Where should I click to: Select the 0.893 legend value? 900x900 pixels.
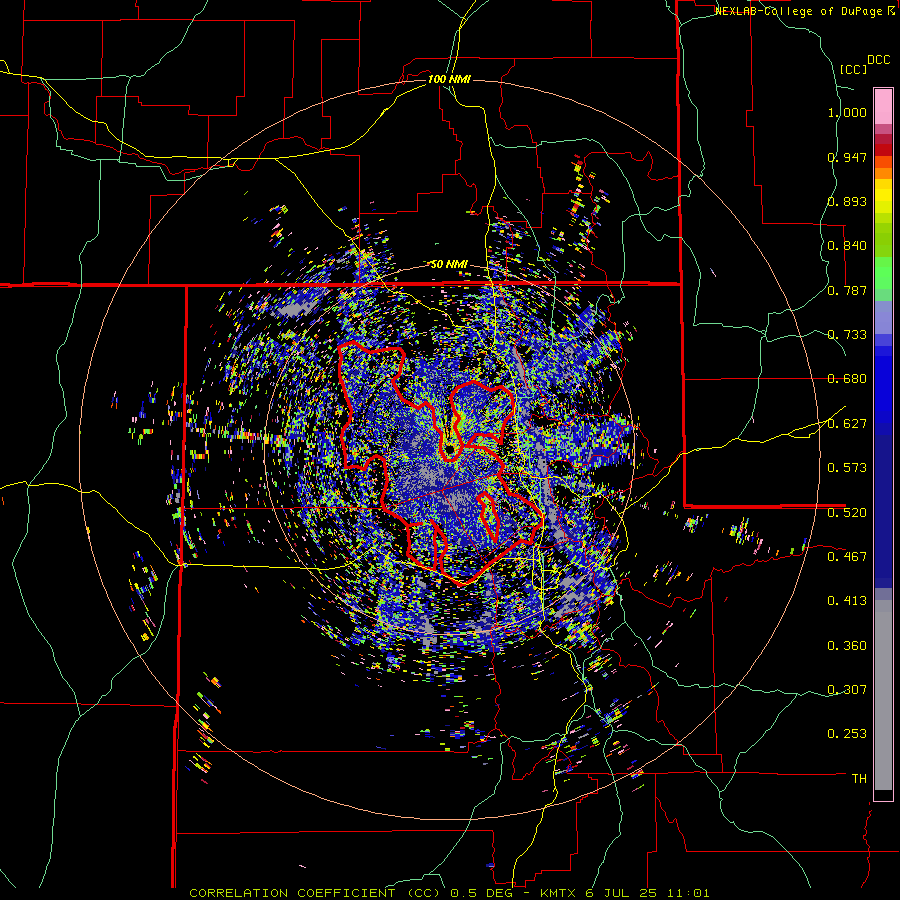[847, 201]
